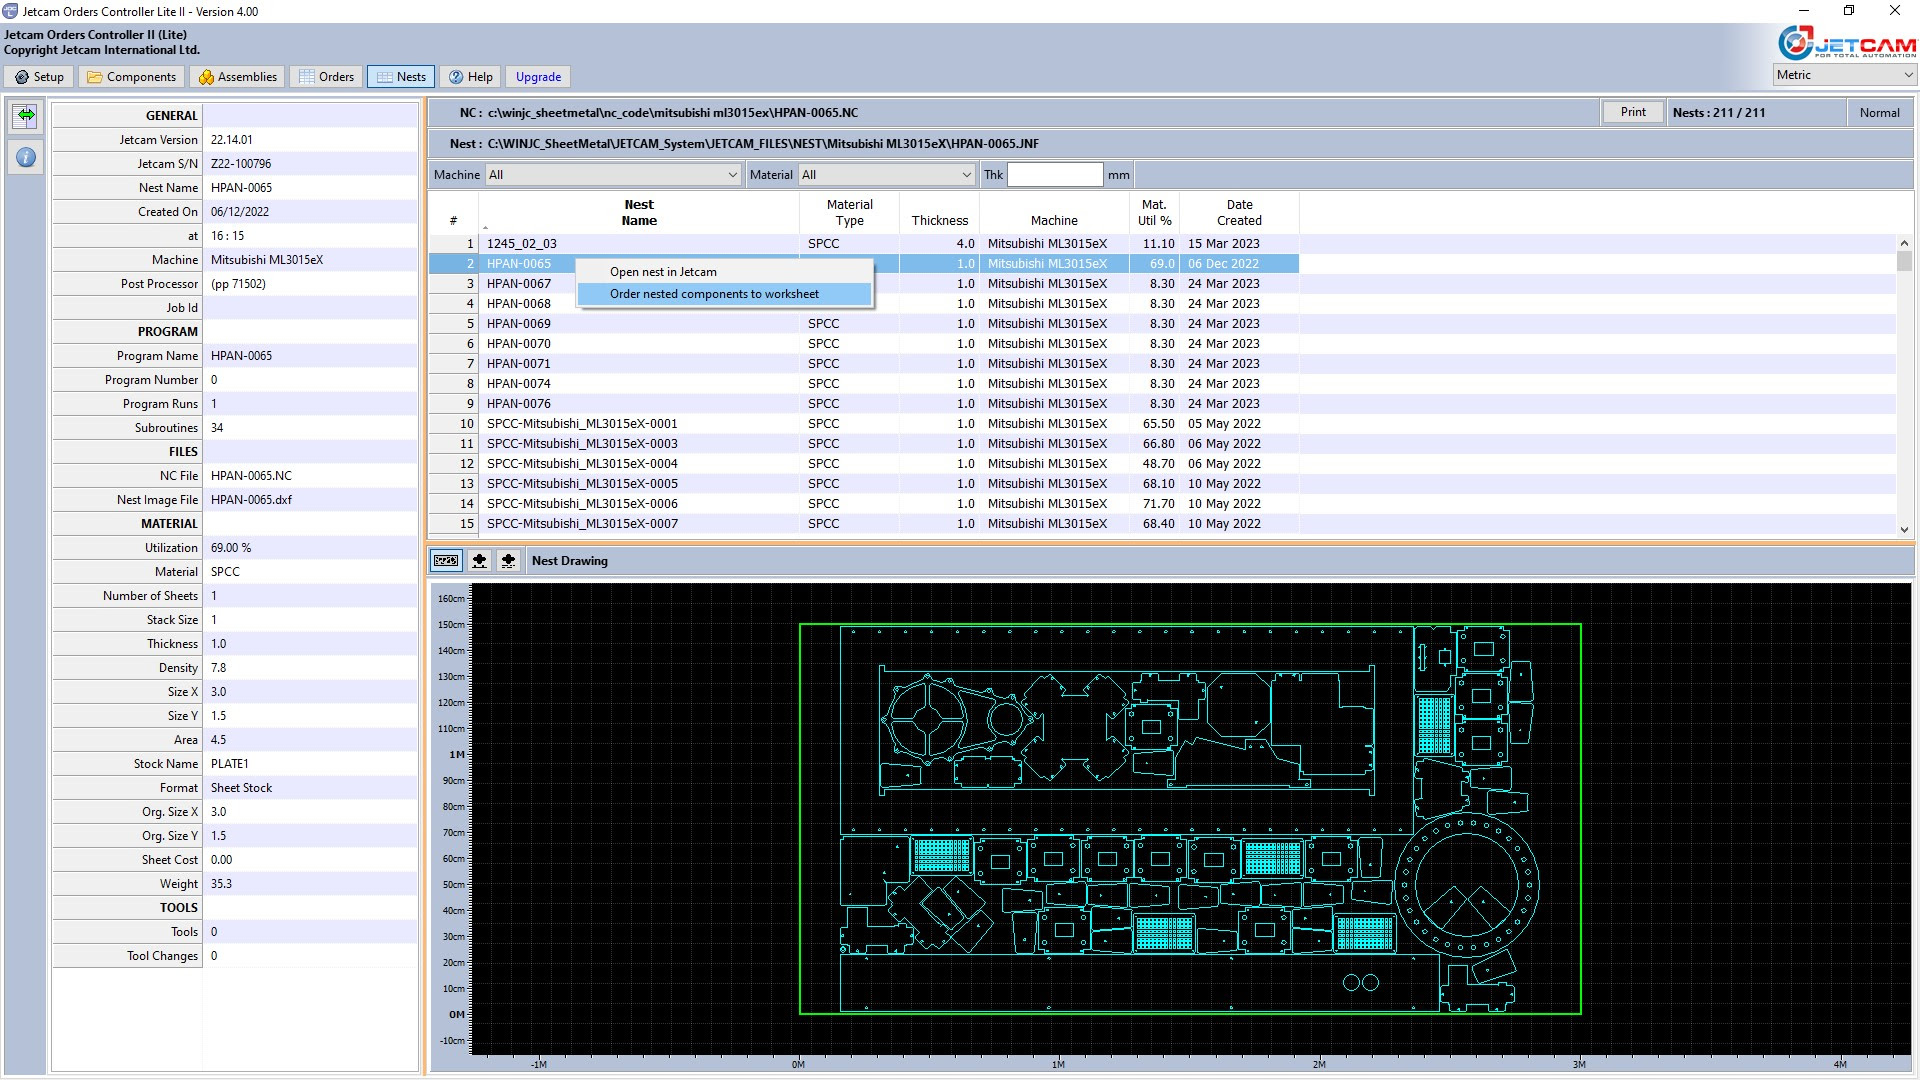Open the Setup section
Image resolution: width=1920 pixels, height=1080 pixels.
coord(39,77)
